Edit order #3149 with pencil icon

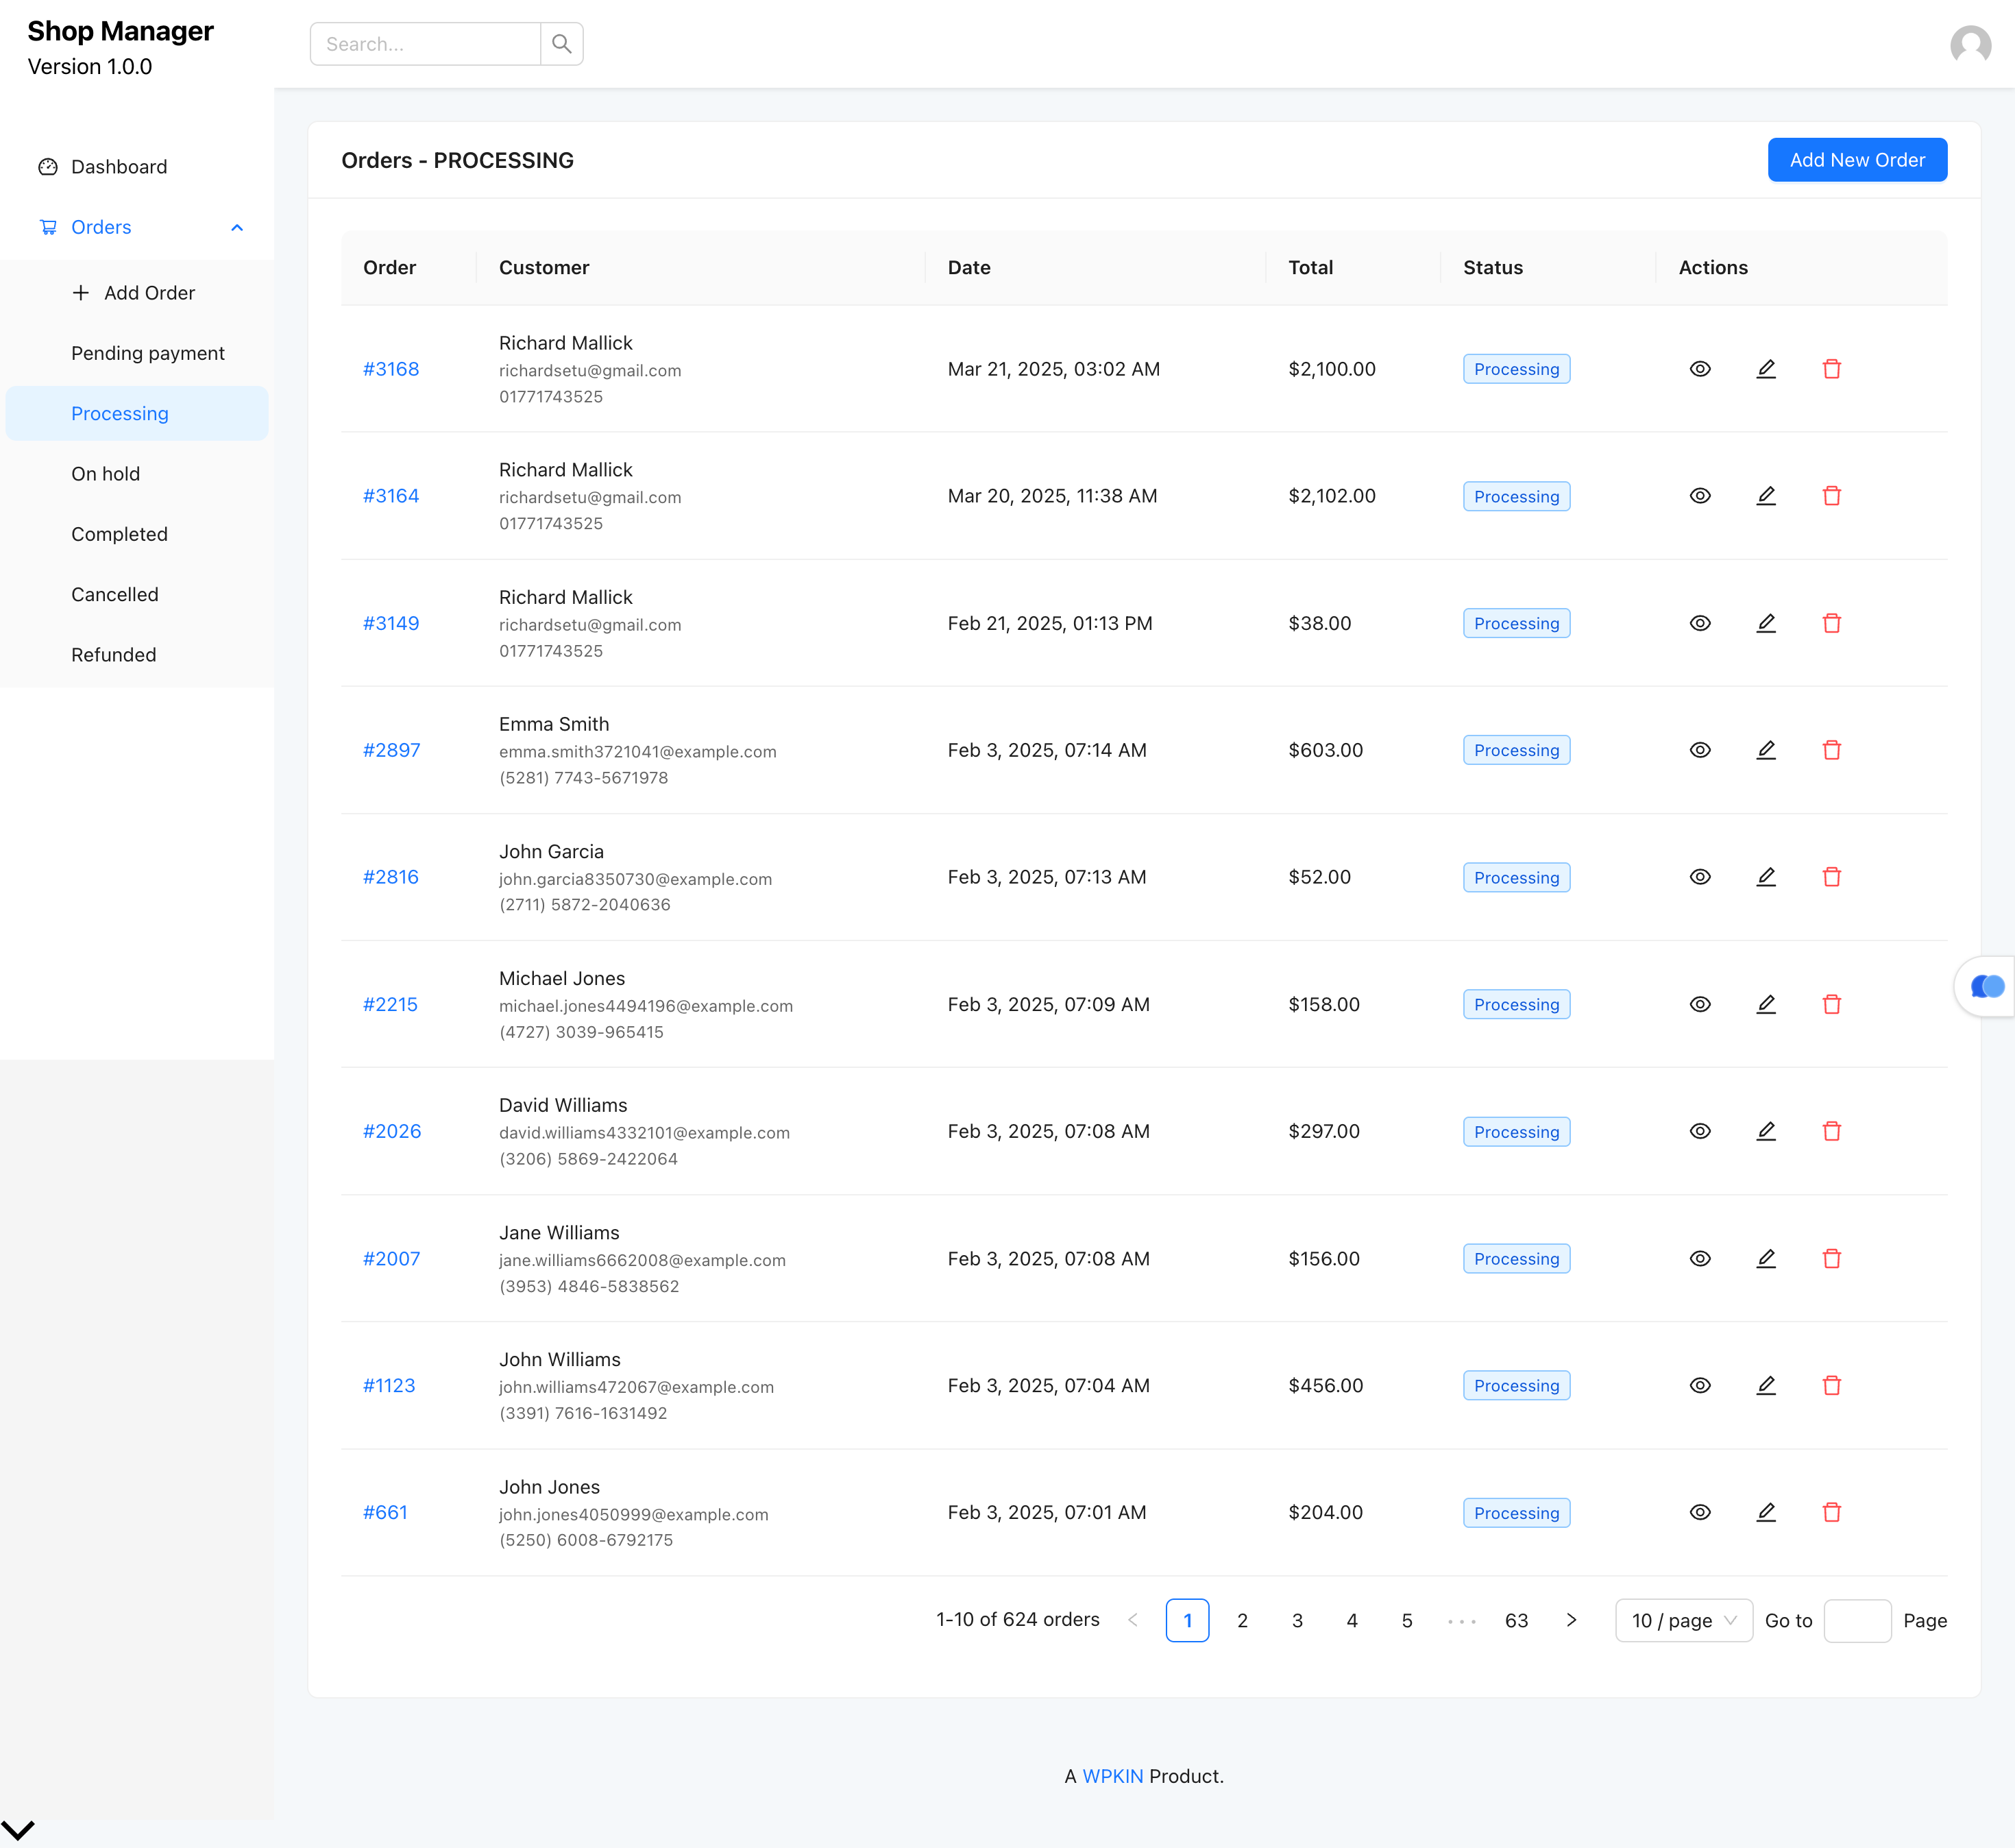tap(1766, 623)
